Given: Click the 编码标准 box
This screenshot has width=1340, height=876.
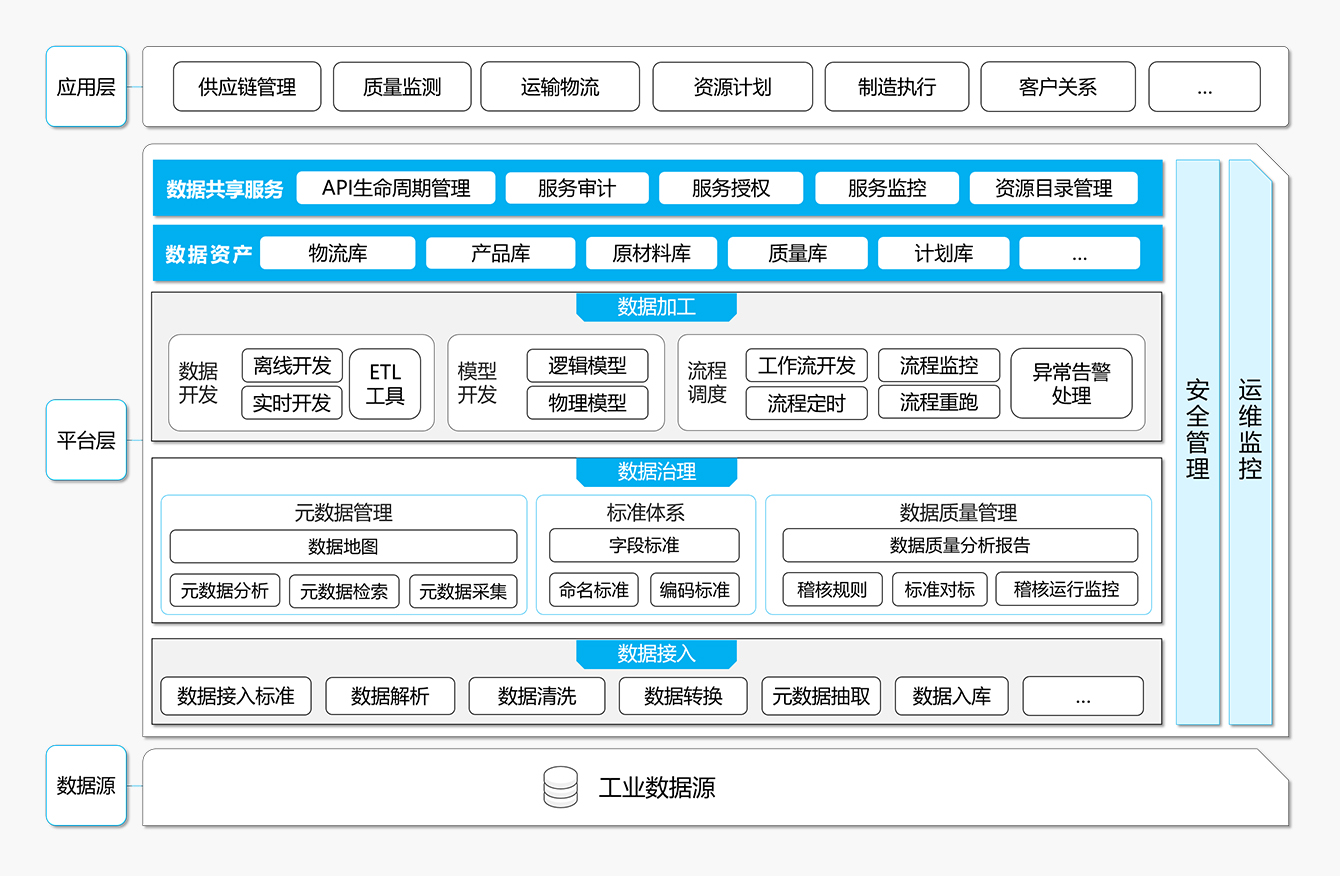Looking at the screenshot, I should click(x=695, y=590).
